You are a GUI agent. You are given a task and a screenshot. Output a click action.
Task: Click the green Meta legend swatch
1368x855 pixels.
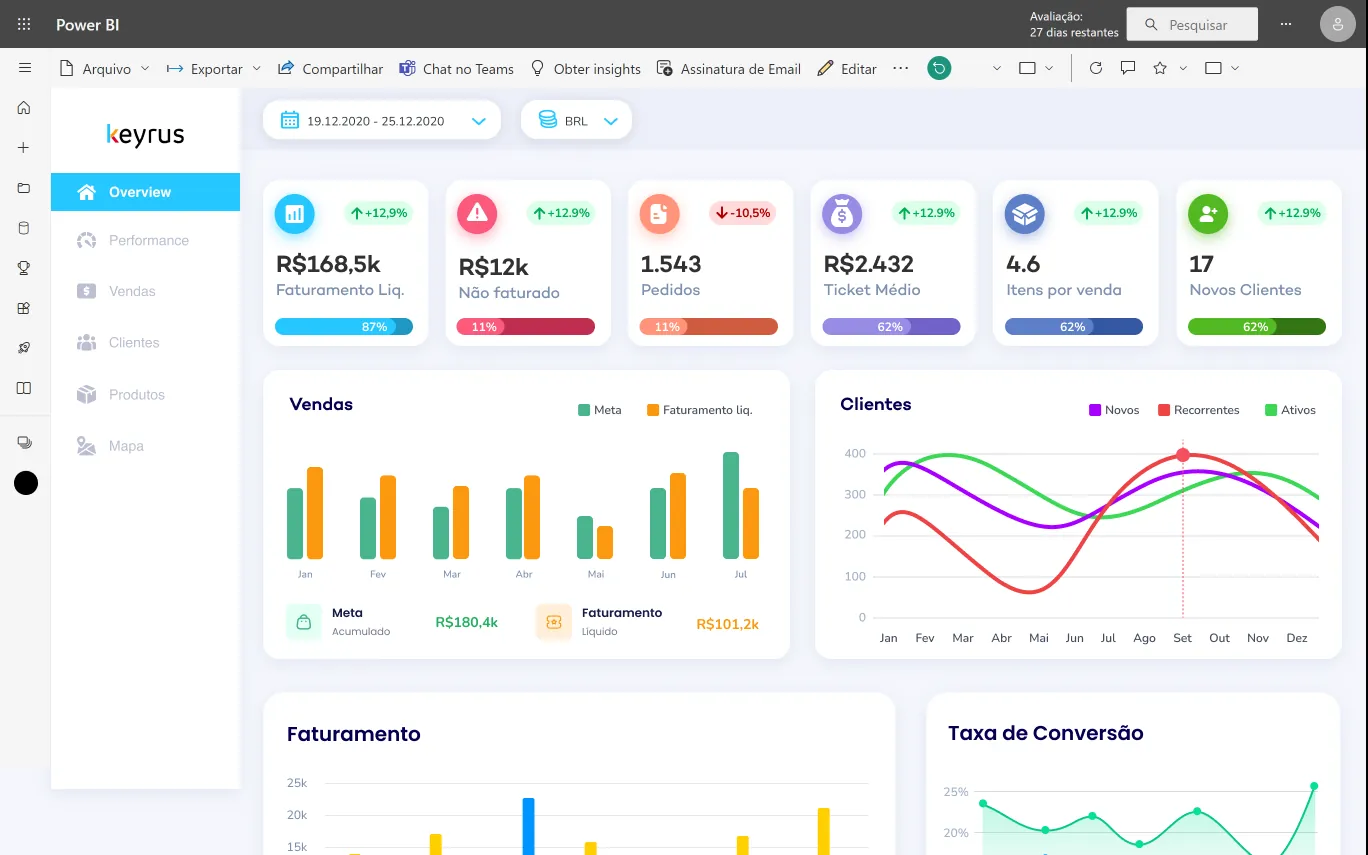click(x=584, y=410)
